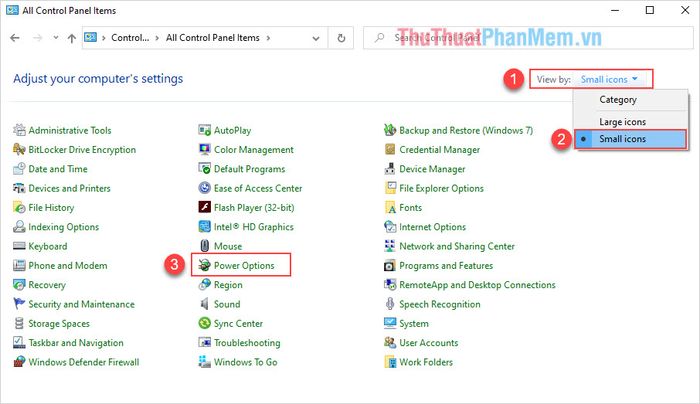The width and height of the screenshot is (700, 404).
Task: Click the Control Panel address bar icon
Action: point(91,37)
